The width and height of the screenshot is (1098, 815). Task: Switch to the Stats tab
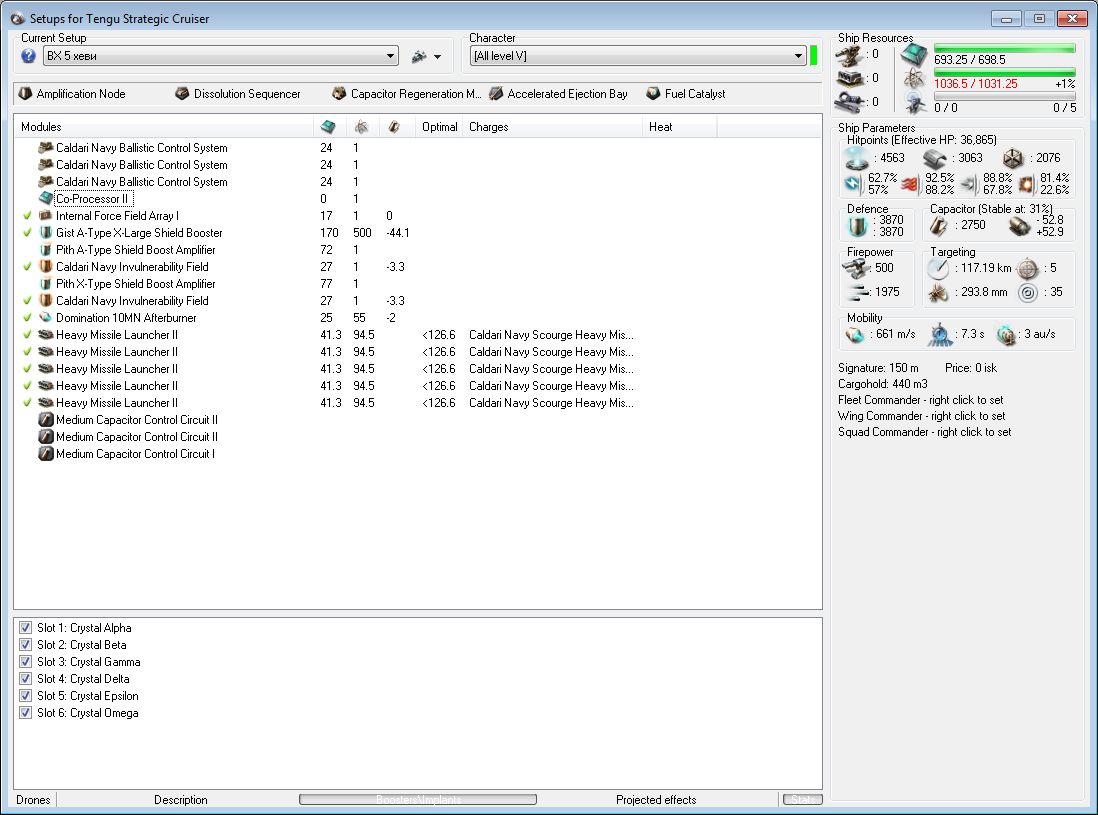coord(802,800)
